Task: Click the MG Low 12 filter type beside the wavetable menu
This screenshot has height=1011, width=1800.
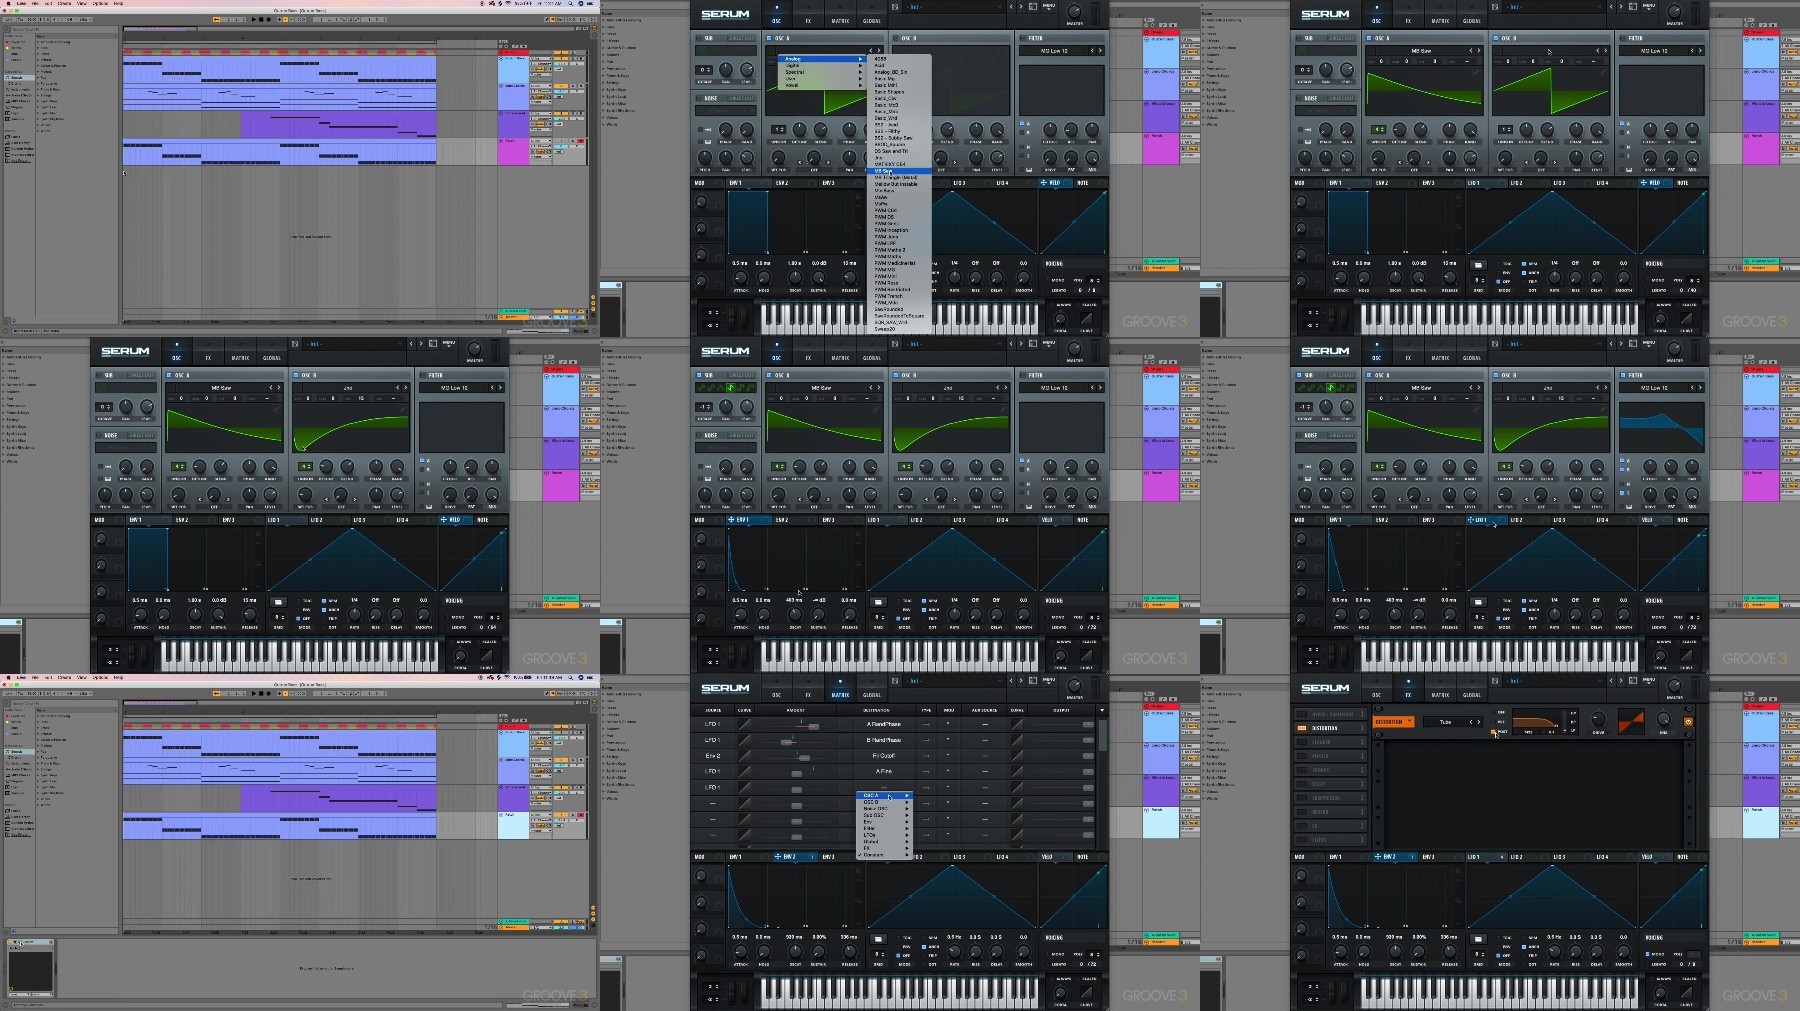Action: click(x=1054, y=51)
